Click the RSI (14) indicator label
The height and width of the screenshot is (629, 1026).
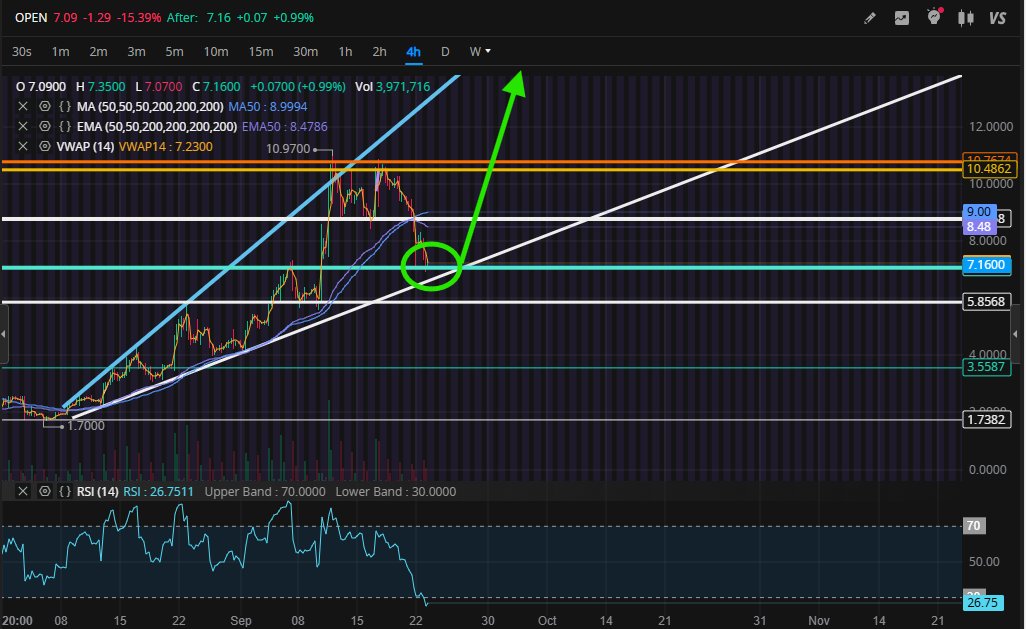97,492
